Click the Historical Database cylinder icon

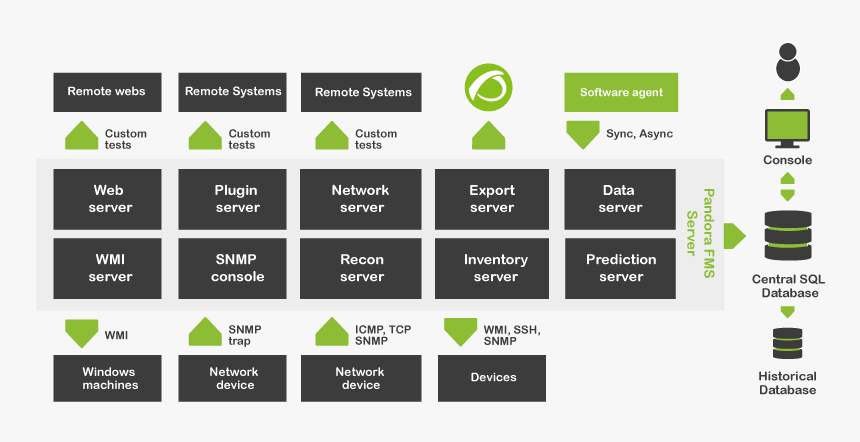tap(788, 343)
